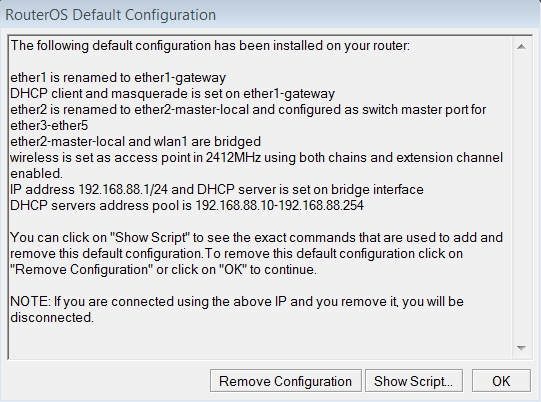This screenshot has height=402, width=541.
Task: Click the line 'ether2 is renamed to ether2-master-local'
Action: (x=248, y=109)
